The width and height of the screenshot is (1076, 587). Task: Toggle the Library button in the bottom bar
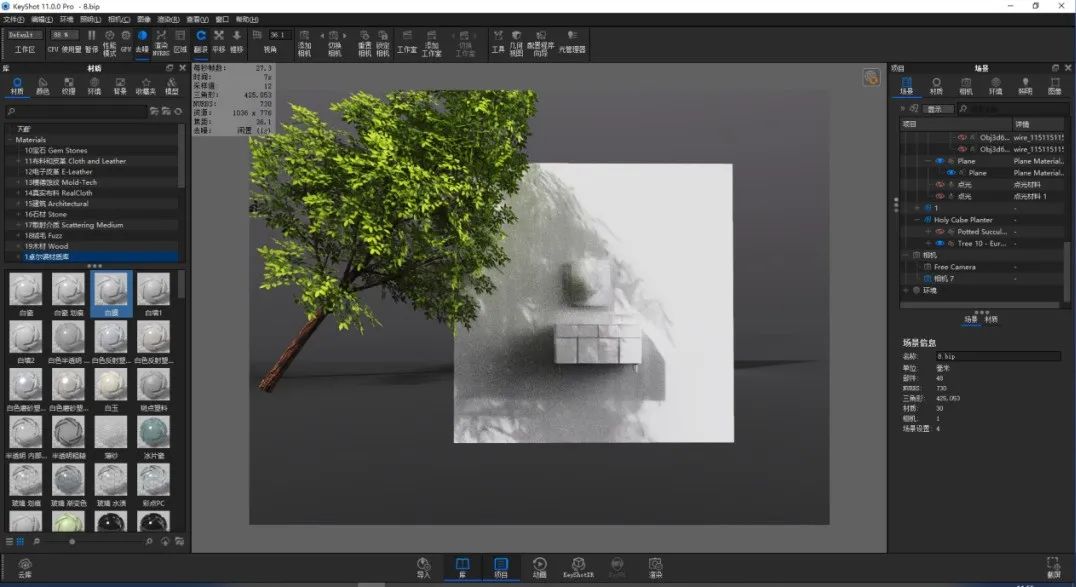pyautogui.click(x=463, y=568)
